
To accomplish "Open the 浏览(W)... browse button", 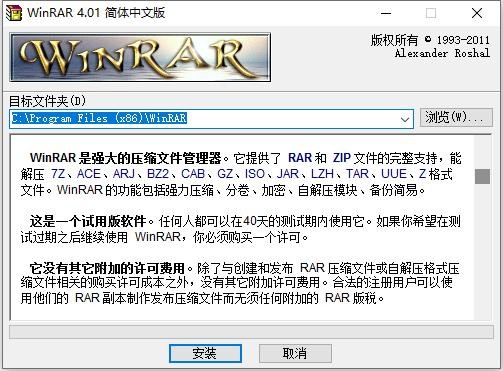I will click(x=456, y=117).
